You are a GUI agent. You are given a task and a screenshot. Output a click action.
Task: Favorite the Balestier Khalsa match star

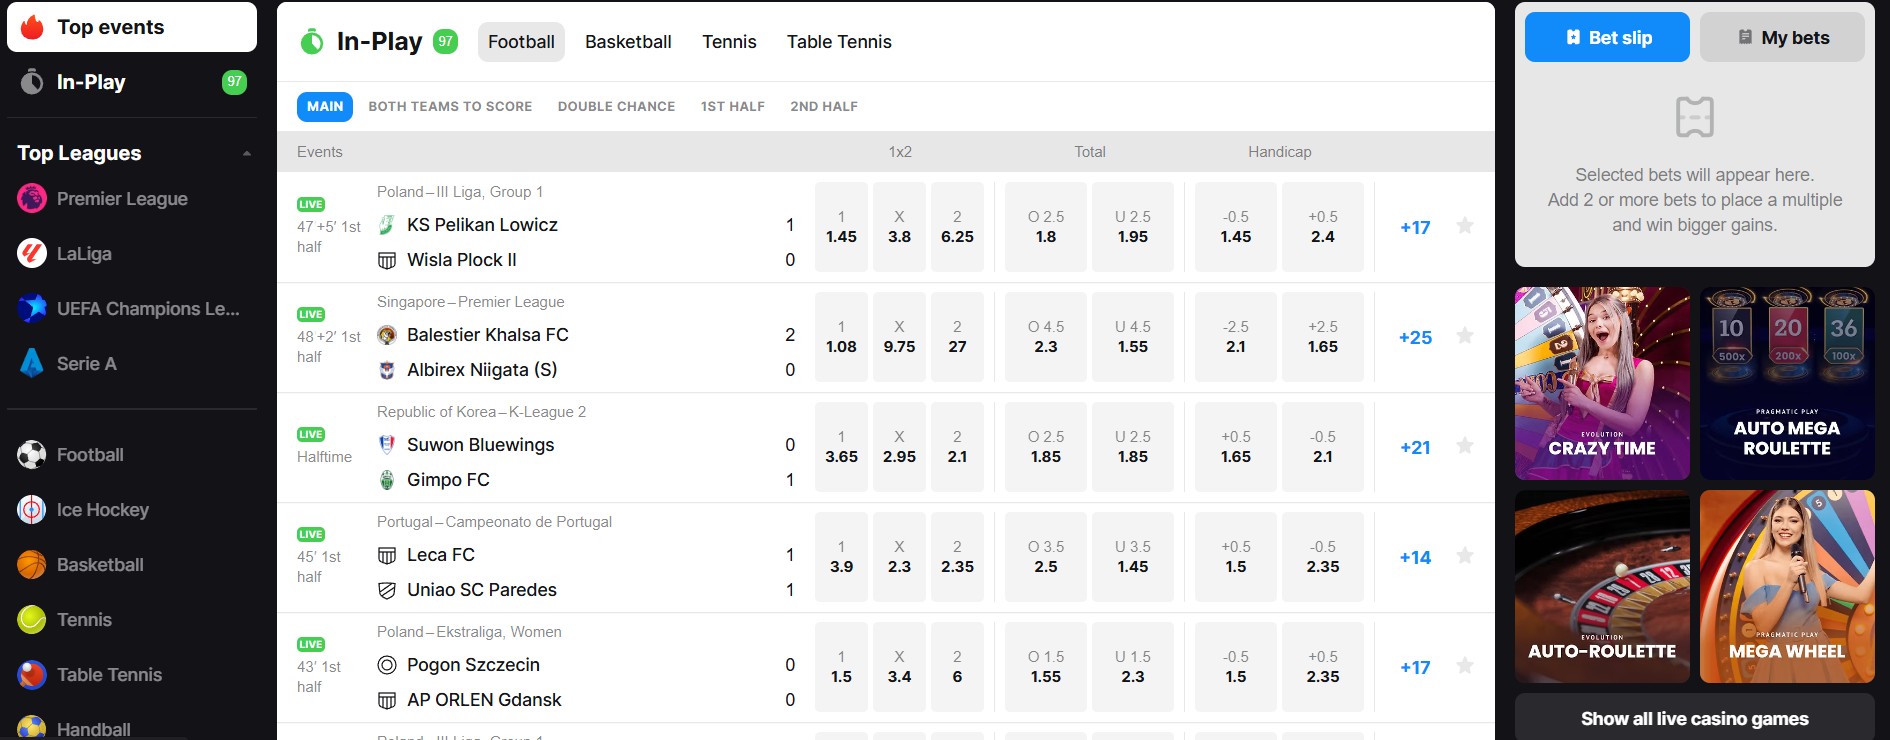(1465, 336)
